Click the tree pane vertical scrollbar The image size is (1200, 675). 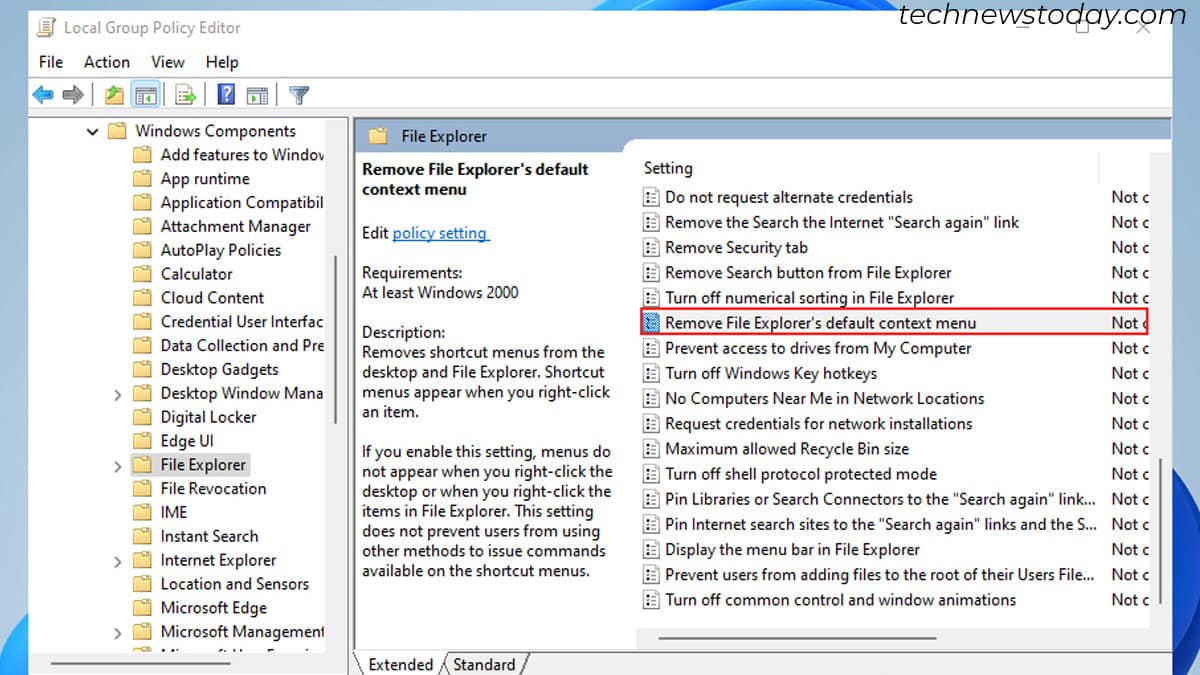coord(336,340)
